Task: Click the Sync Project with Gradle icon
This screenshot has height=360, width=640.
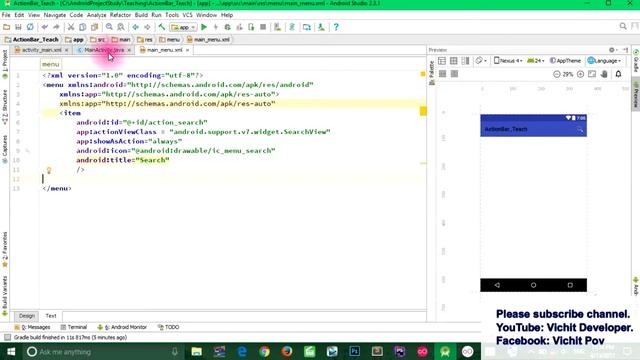Action: coord(292,27)
